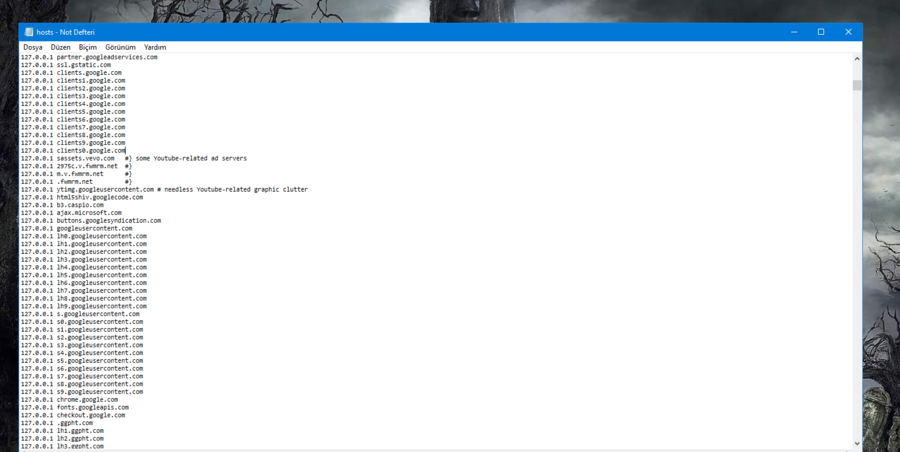The width and height of the screenshot is (900, 452).
Task: Click the comment 'some Youtube-related ad servers'
Action: pos(191,158)
